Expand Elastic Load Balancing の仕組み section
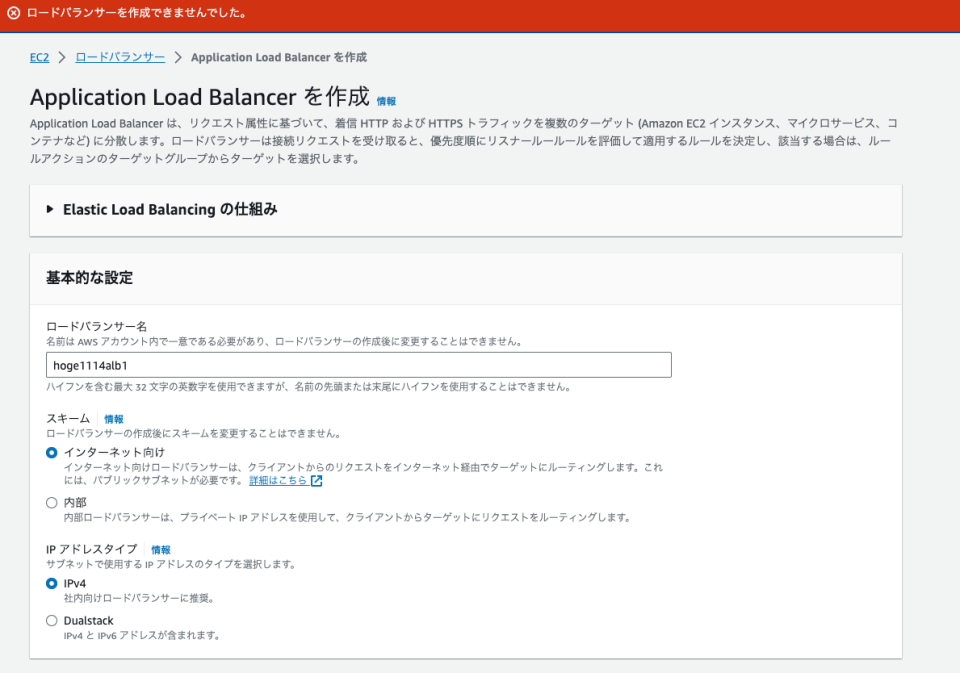This screenshot has width=960, height=673. 162,209
